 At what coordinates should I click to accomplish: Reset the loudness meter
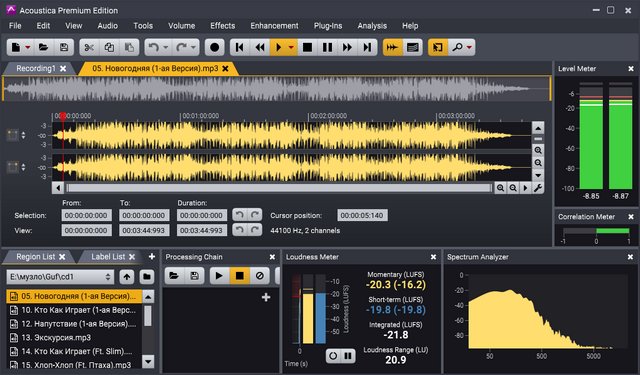tap(333, 356)
